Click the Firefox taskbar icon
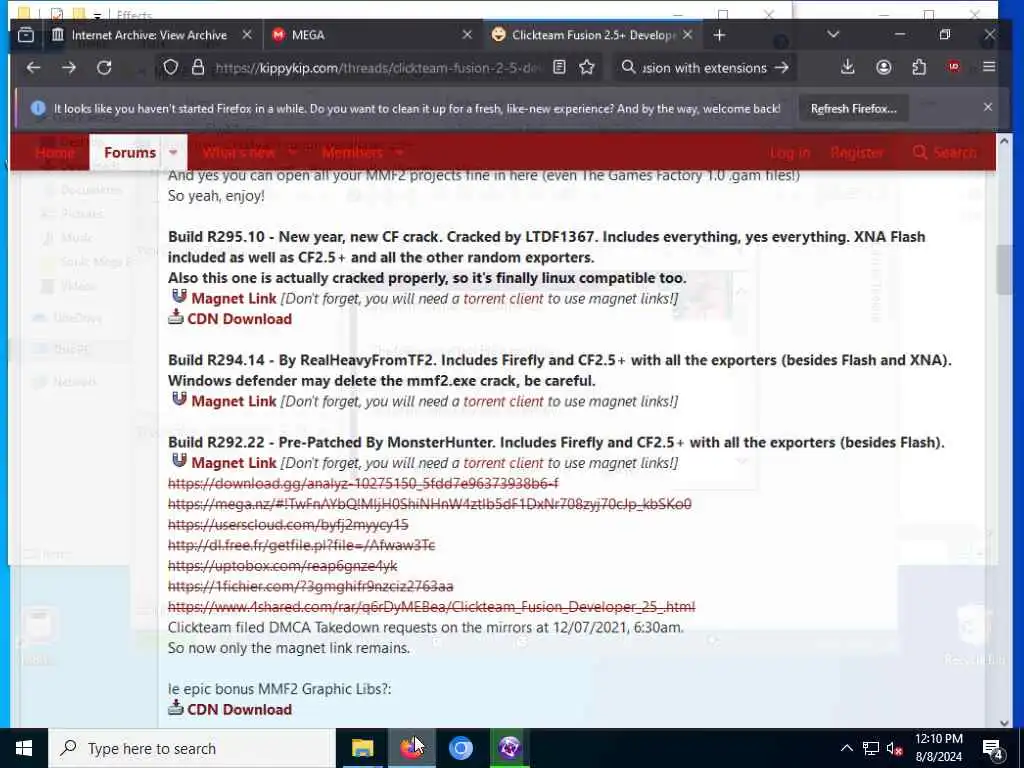1024x768 pixels. (411, 748)
